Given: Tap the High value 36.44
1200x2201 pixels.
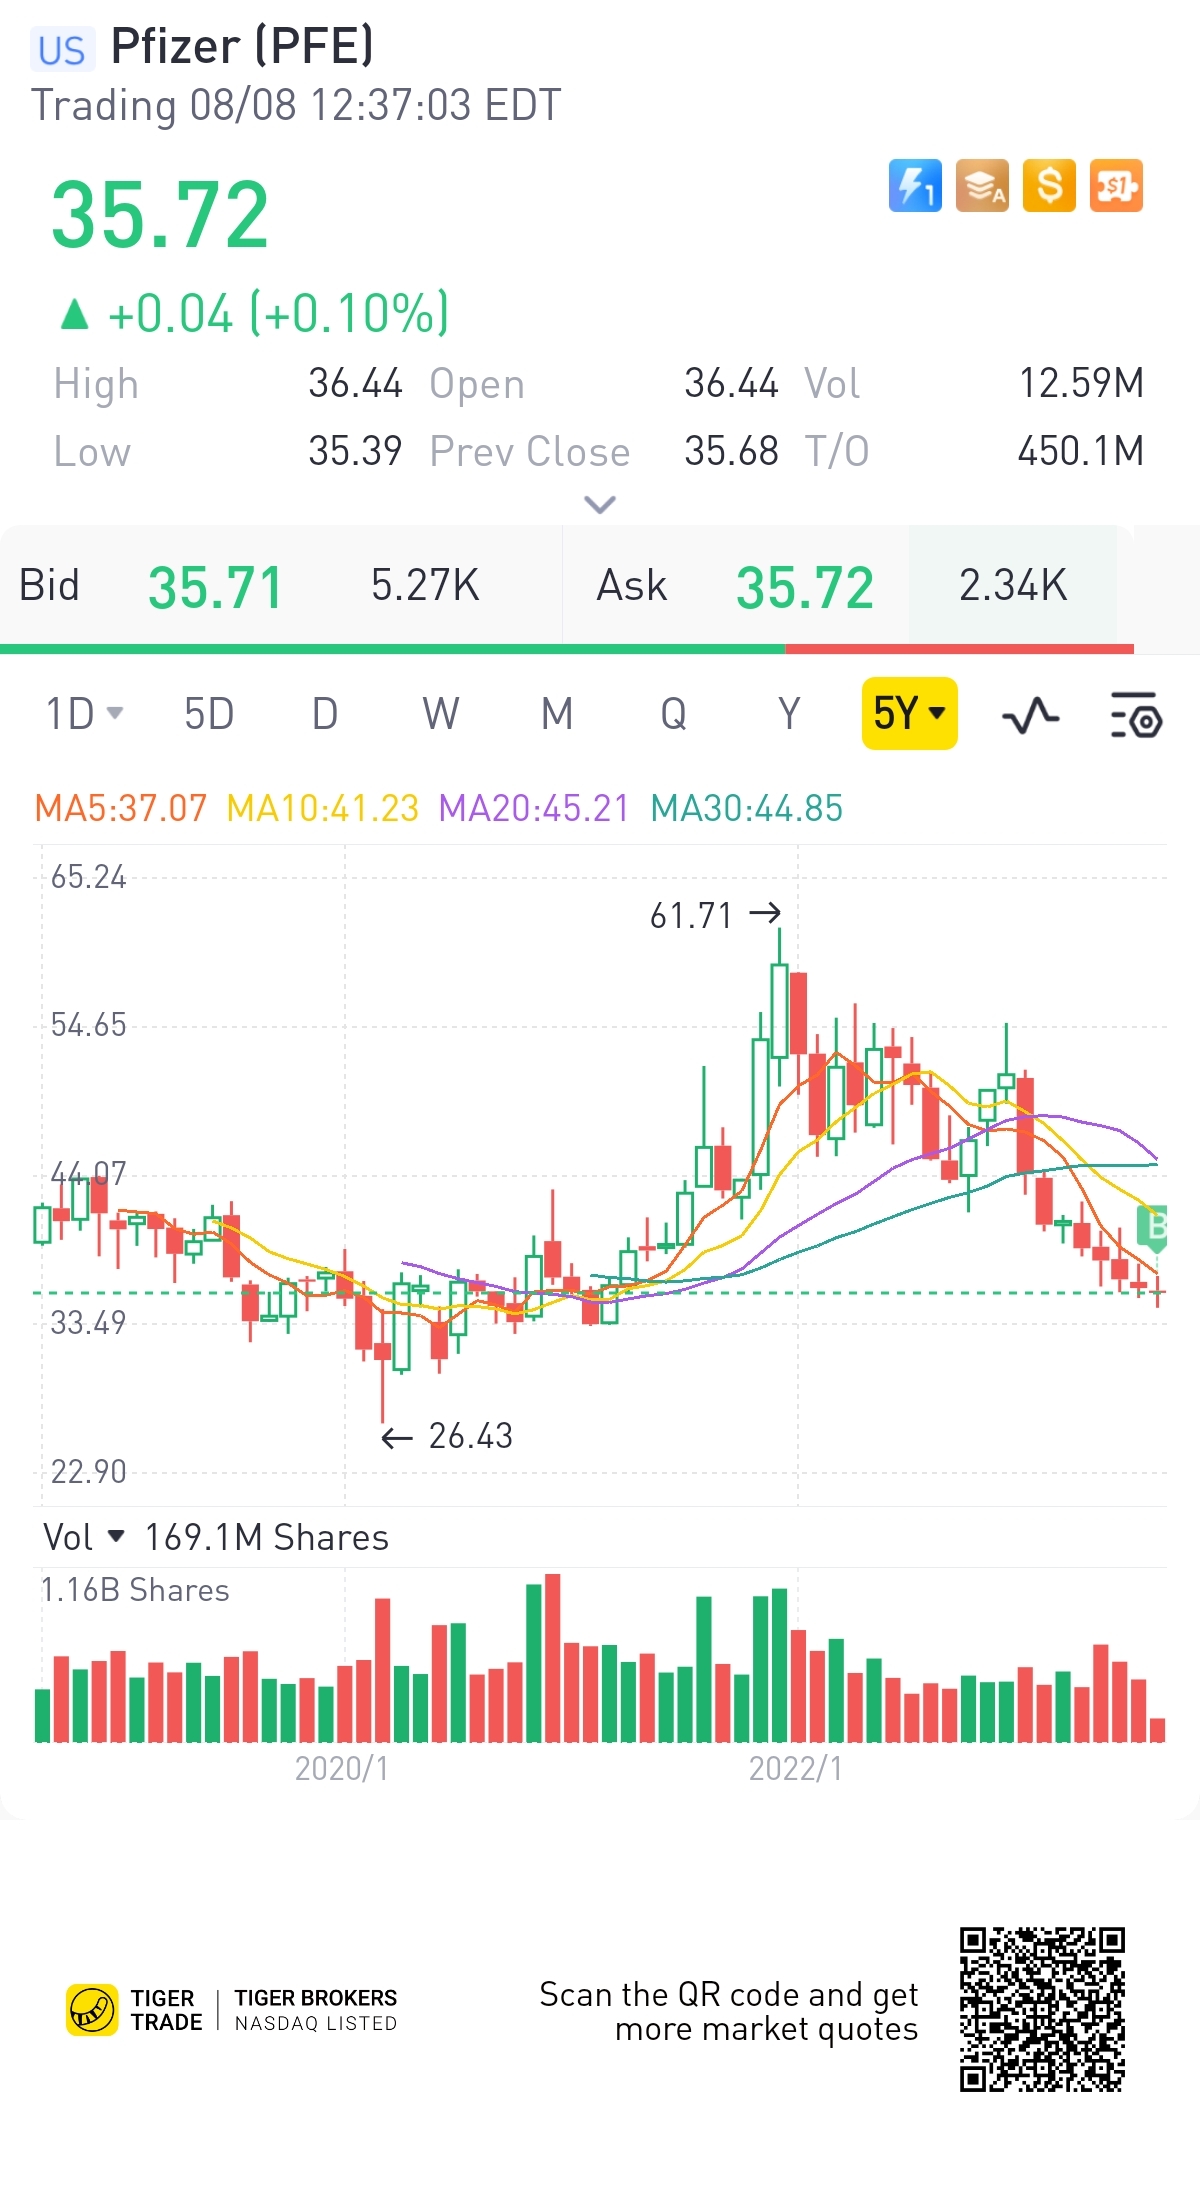Looking at the screenshot, I should 355,383.
